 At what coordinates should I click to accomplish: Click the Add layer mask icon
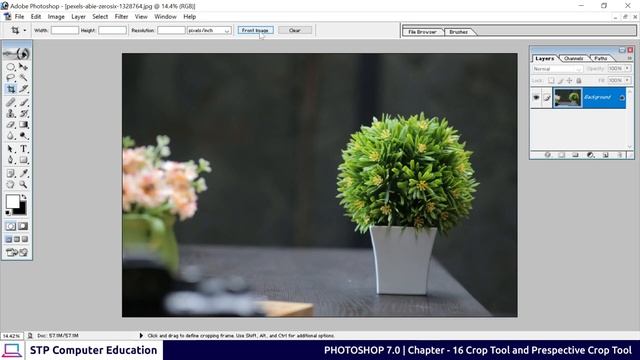[562, 155]
